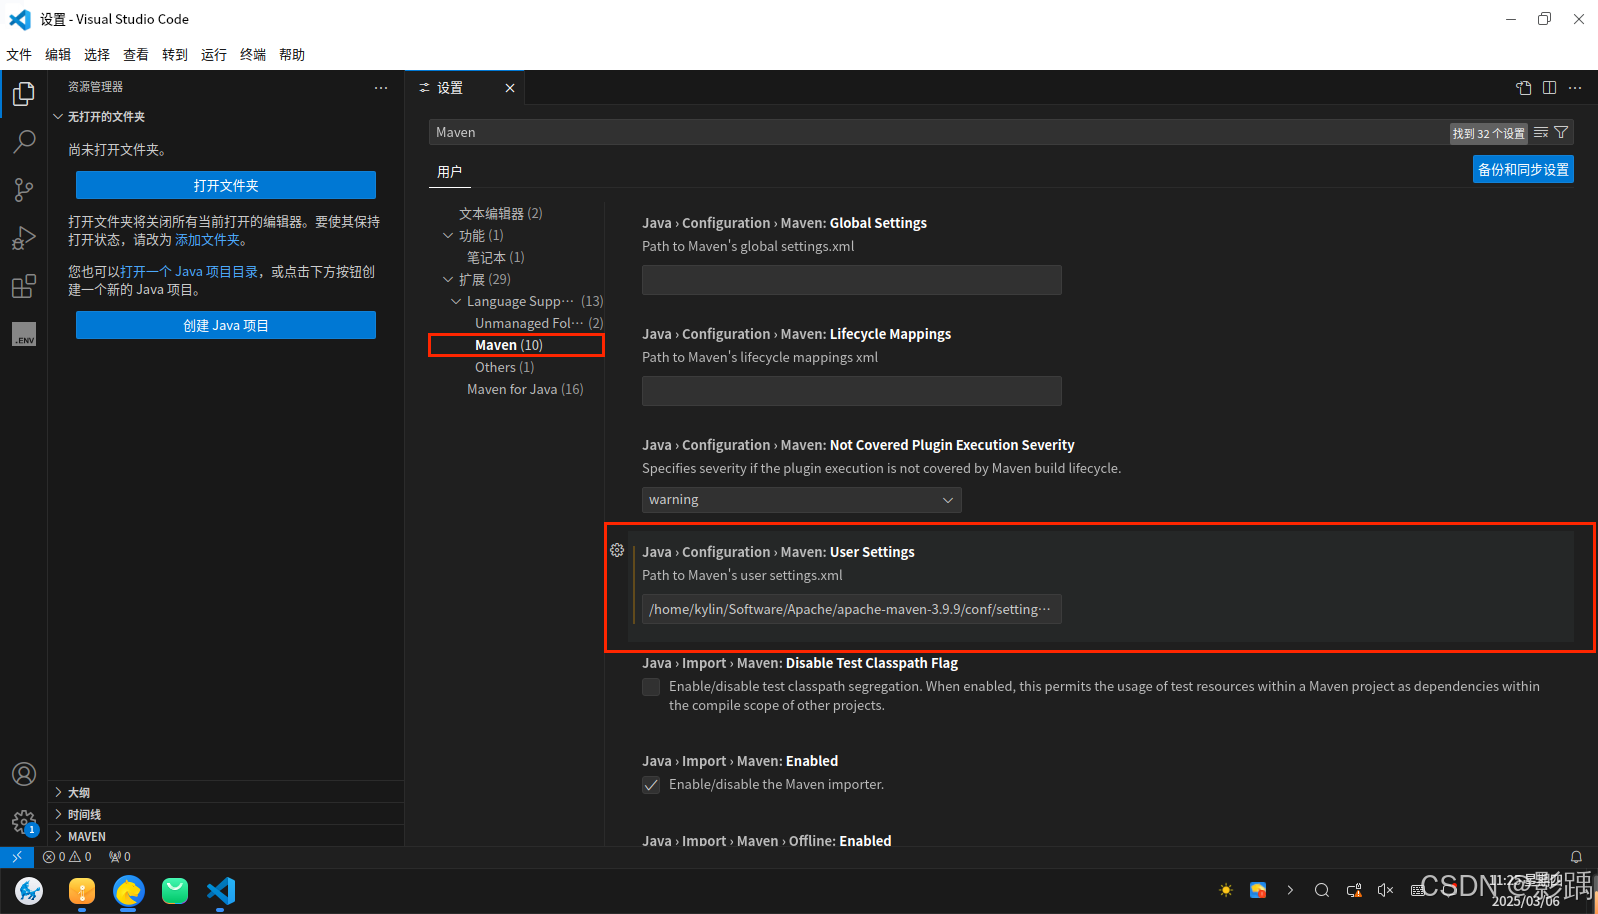Screen dimensions: 1598x914
Task: Open the settings filter funnel
Action: pos(1561,132)
